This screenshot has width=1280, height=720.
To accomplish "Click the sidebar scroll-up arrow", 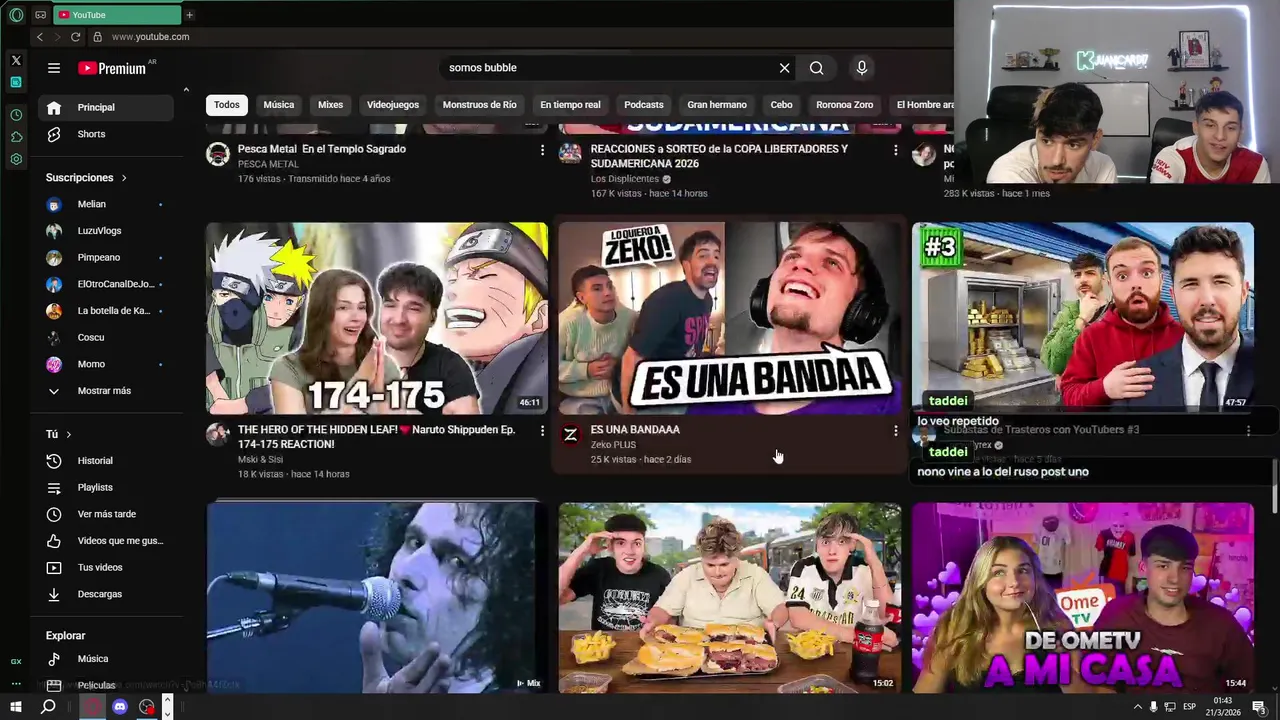I will pyautogui.click(x=185, y=90).
